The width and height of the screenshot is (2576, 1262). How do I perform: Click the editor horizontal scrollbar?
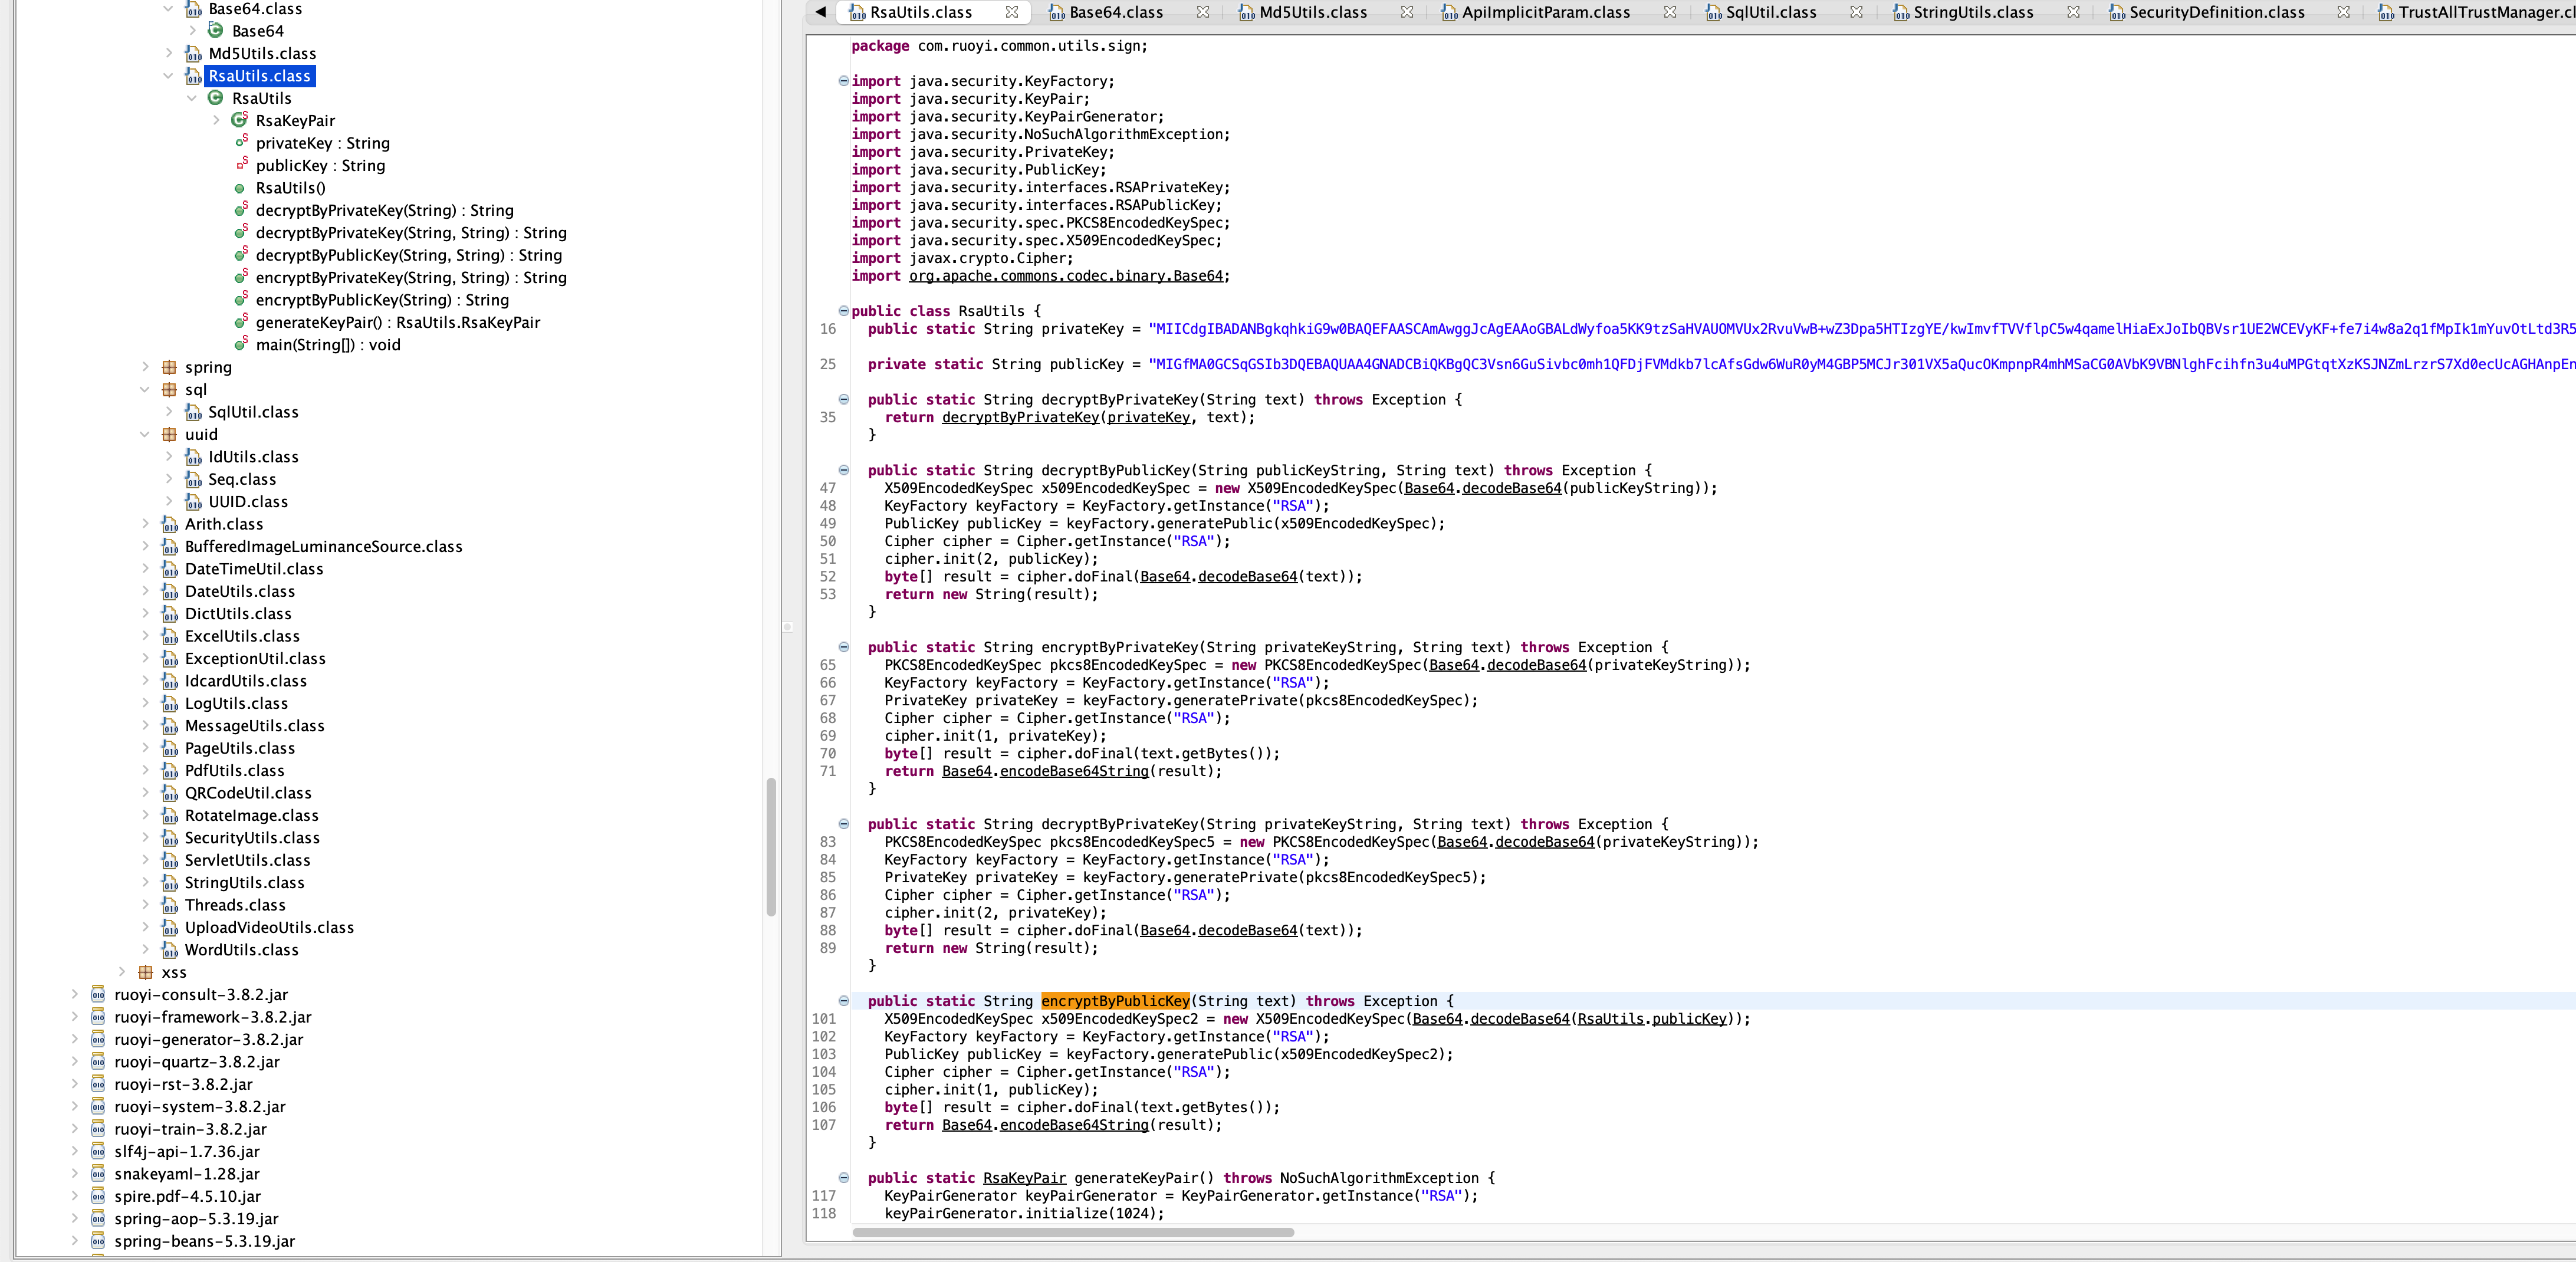(1073, 1232)
